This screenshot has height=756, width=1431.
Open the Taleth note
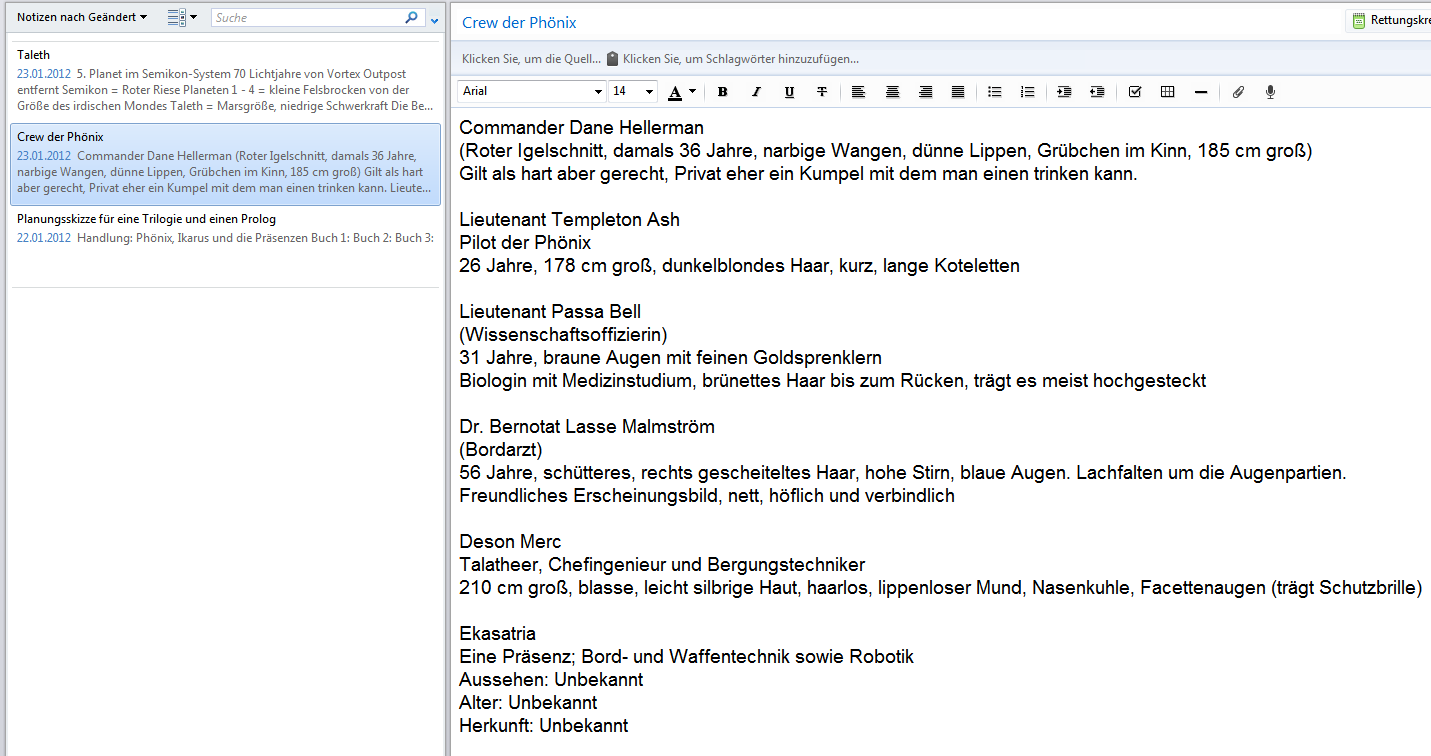(225, 80)
